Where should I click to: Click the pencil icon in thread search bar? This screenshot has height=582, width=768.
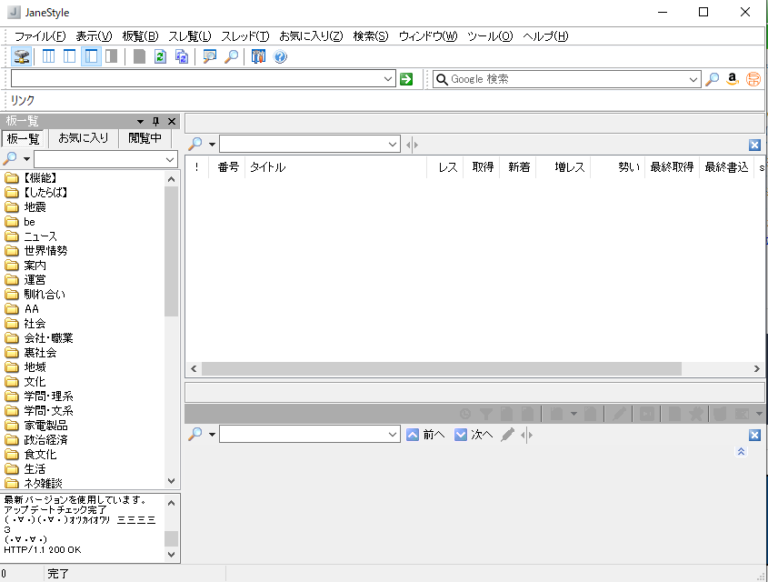coord(508,435)
